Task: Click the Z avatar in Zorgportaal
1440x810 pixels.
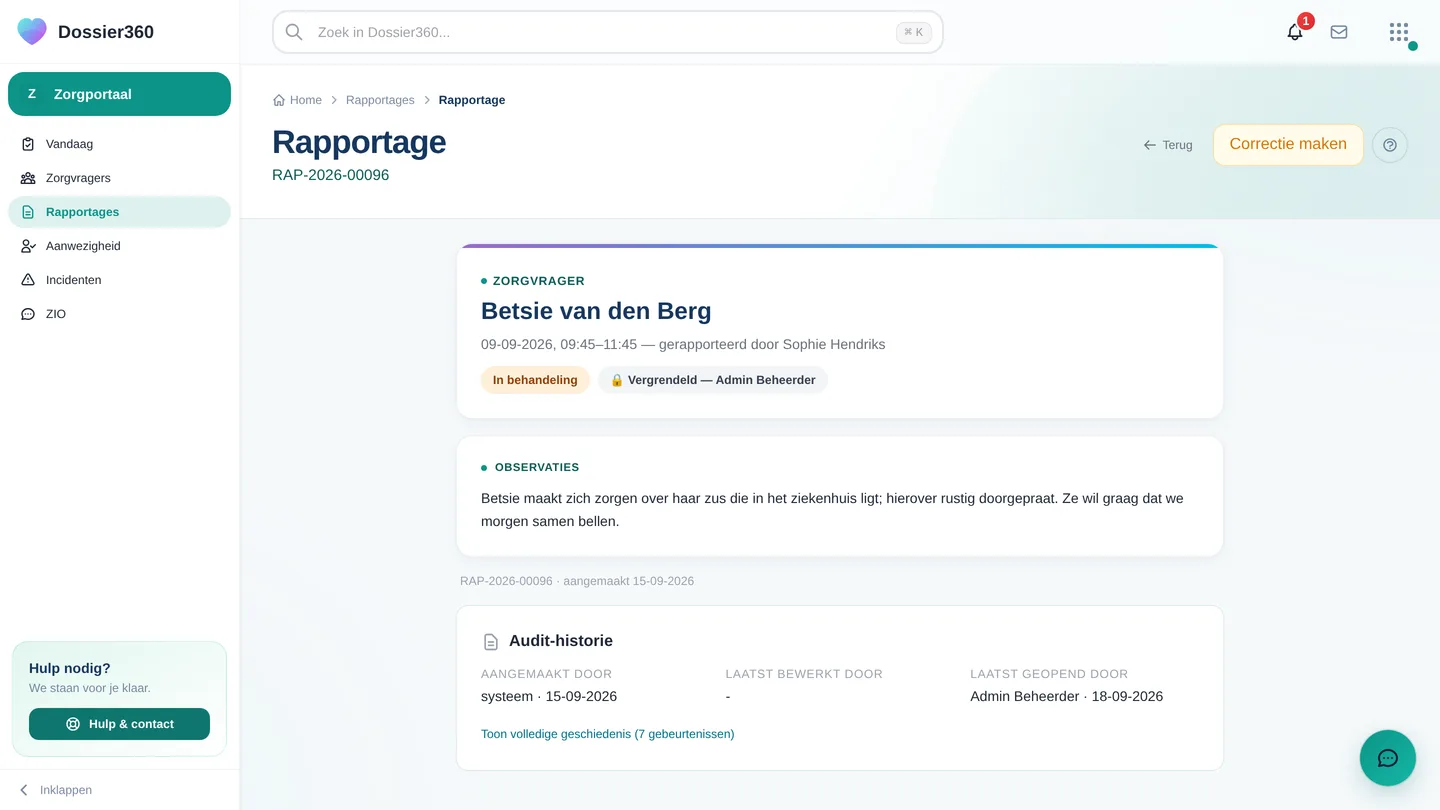Action: point(32,94)
